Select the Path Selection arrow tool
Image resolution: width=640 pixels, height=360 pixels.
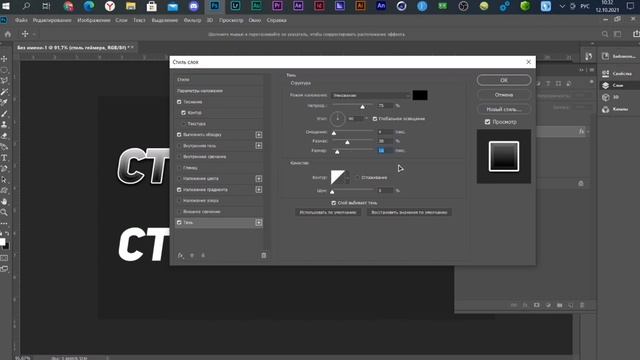point(4,180)
